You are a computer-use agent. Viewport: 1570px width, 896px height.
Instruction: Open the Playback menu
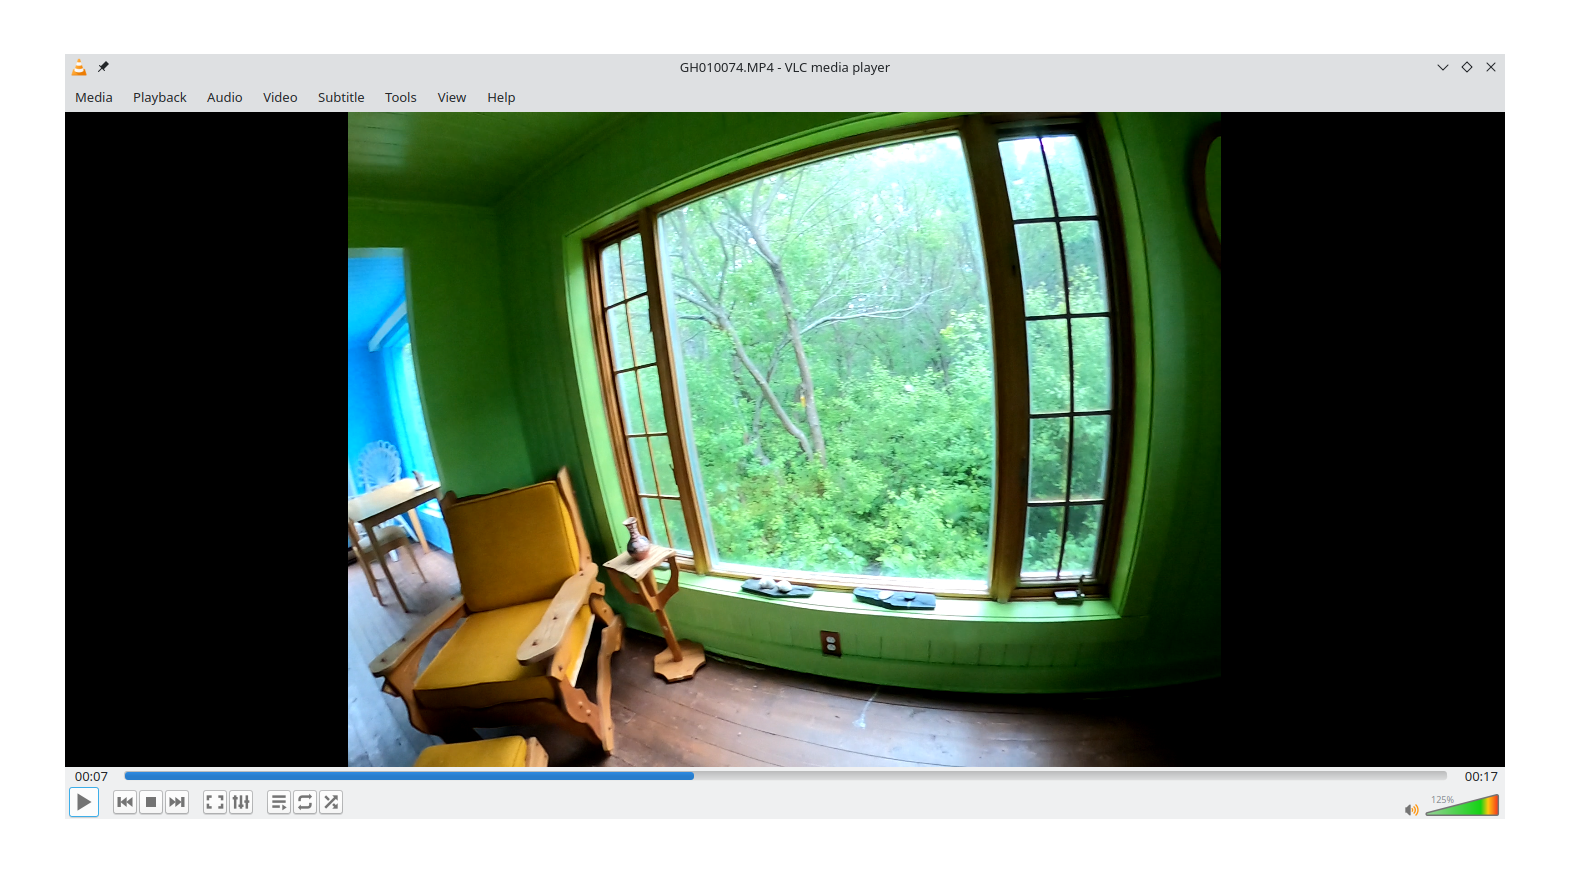(x=160, y=97)
